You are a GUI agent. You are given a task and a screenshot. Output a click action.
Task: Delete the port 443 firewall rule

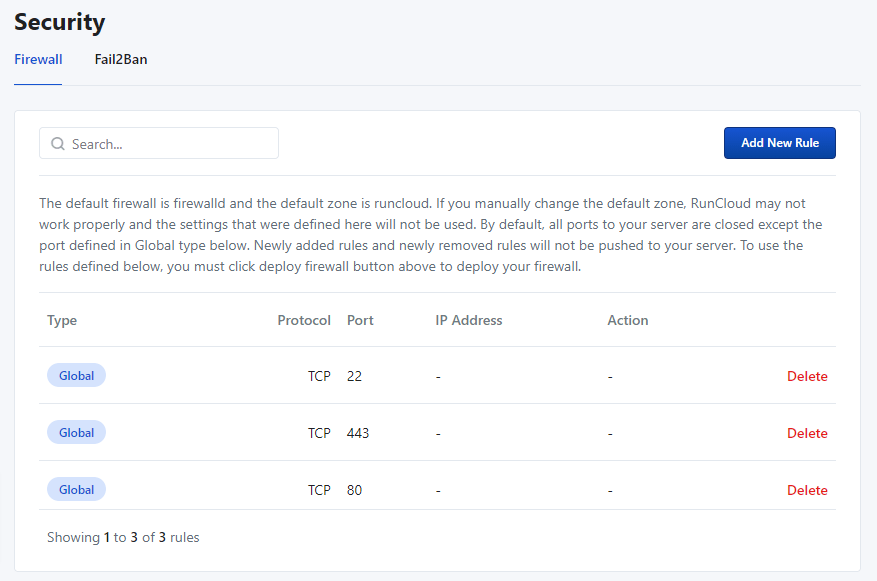(x=807, y=433)
